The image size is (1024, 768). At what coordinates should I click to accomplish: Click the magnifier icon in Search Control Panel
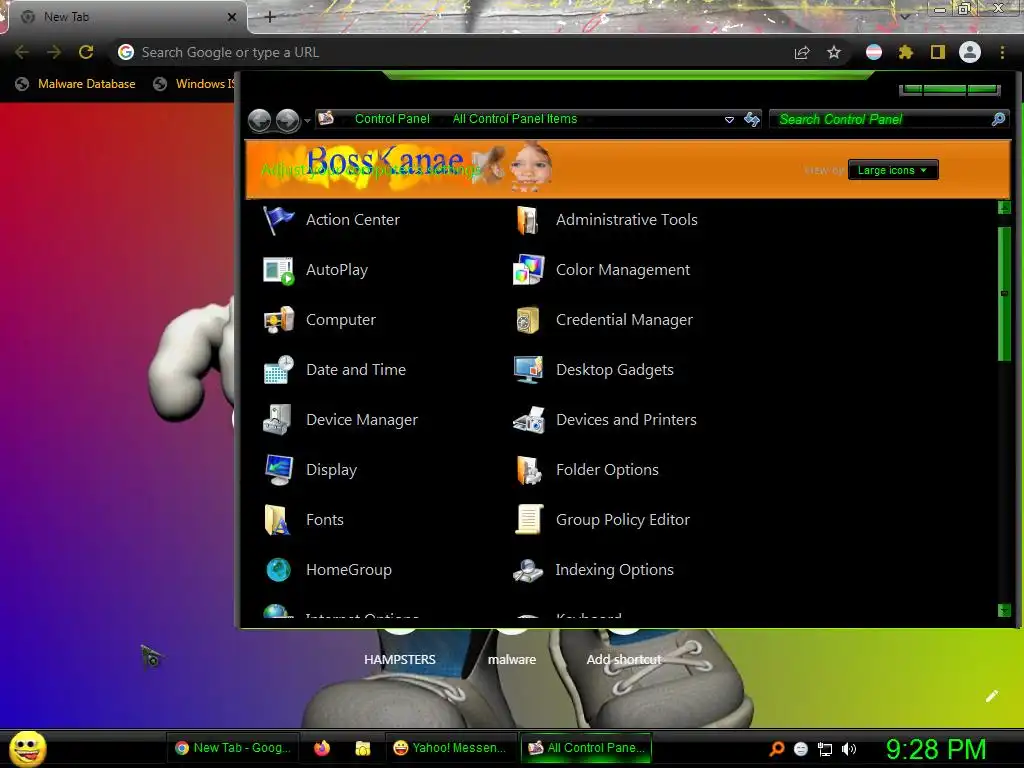[998, 119]
